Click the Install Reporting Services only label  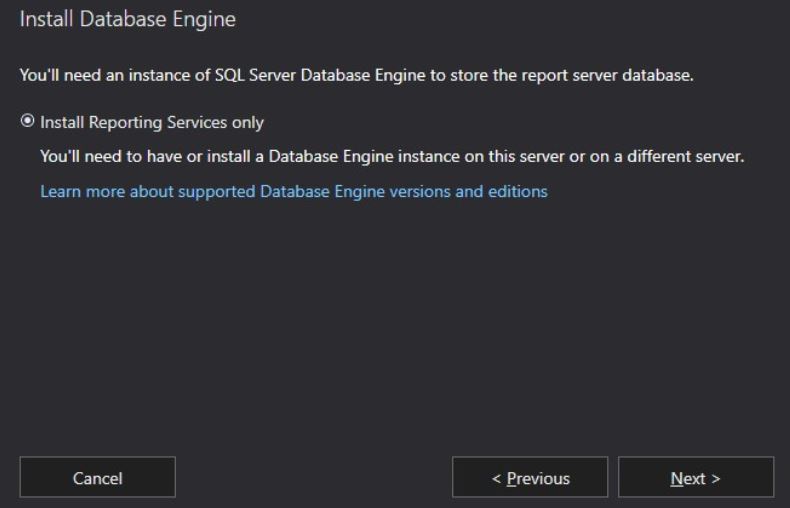point(152,122)
